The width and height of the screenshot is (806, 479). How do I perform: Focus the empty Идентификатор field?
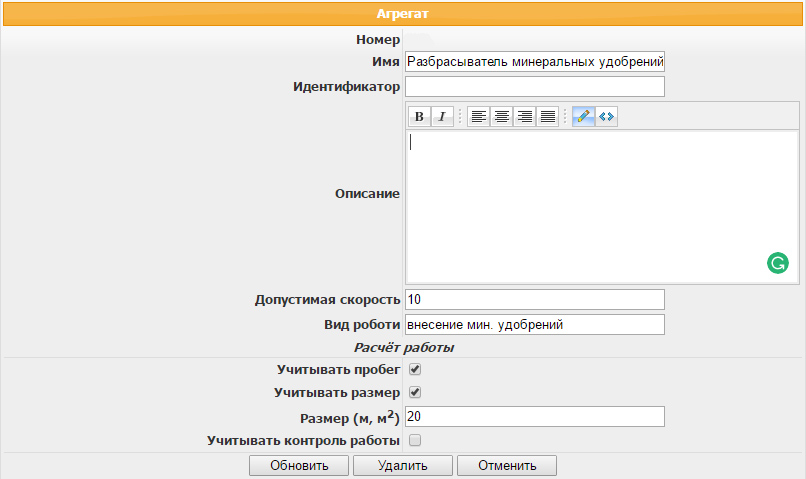pyautogui.click(x=535, y=86)
